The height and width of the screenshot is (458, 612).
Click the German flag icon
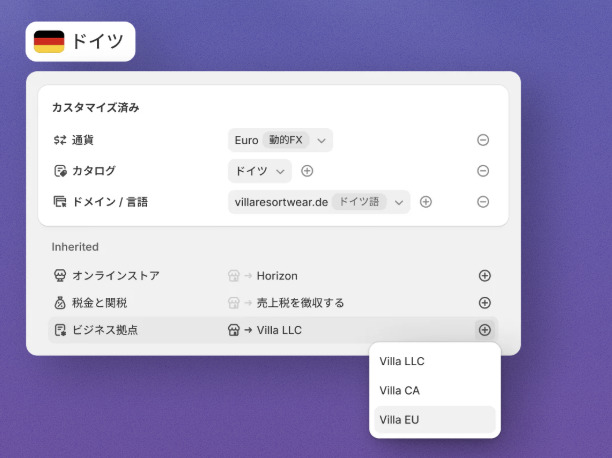tap(49, 41)
